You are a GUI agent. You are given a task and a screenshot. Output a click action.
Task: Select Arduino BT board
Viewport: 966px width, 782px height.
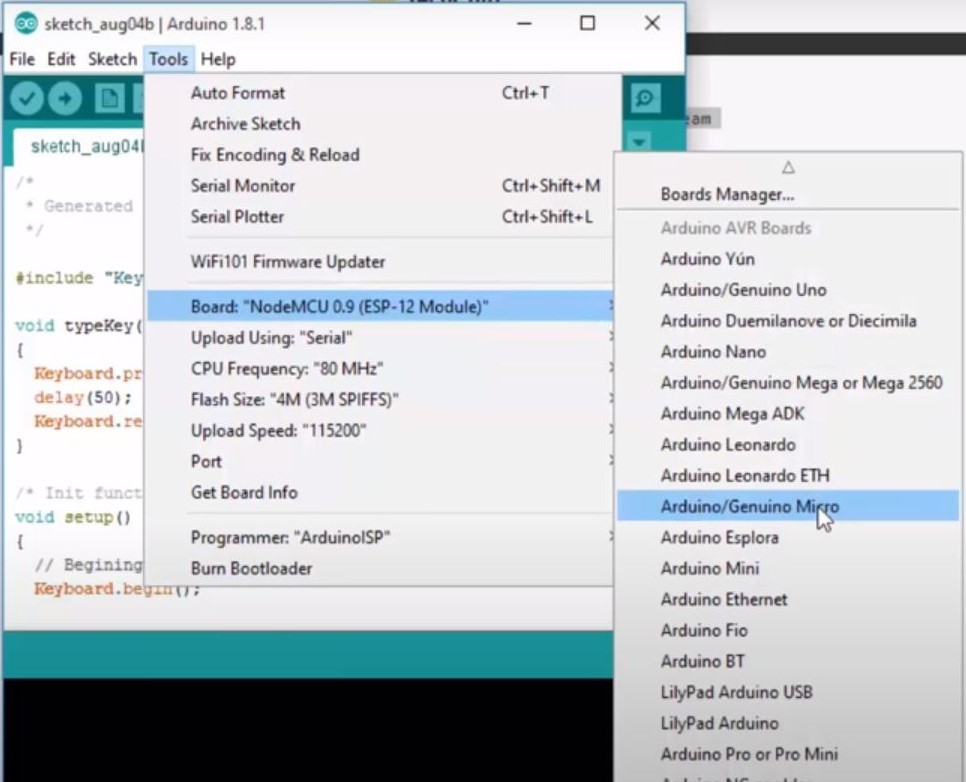click(788, 661)
